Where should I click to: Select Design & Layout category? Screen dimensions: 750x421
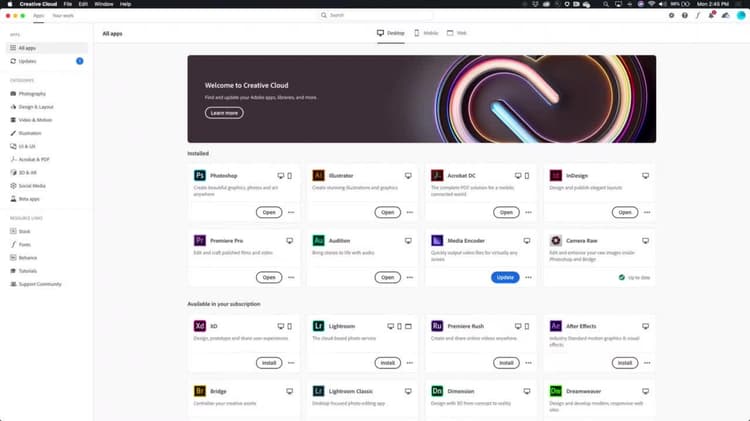pos(32,107)
